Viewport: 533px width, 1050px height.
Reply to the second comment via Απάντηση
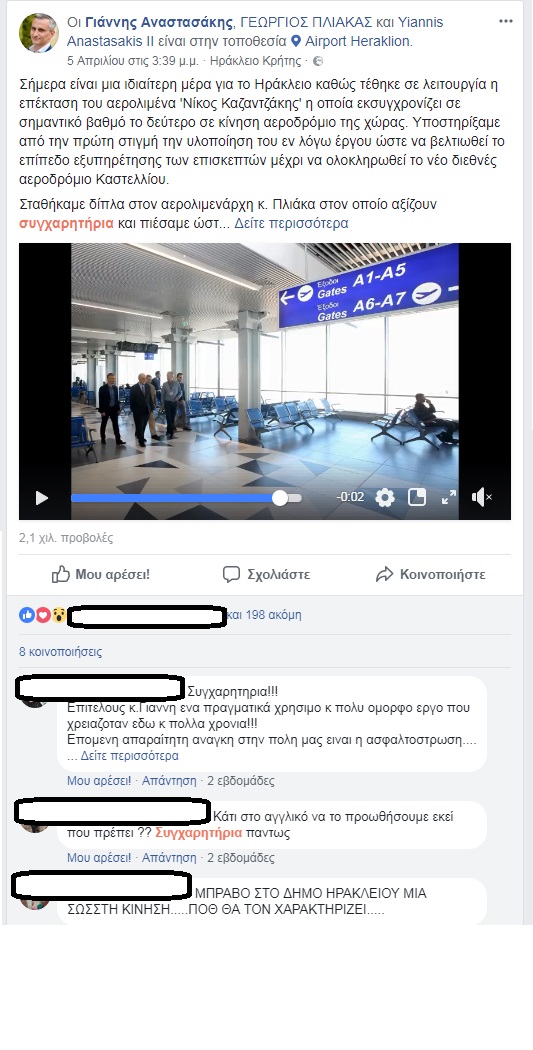(x=169, y=857)
